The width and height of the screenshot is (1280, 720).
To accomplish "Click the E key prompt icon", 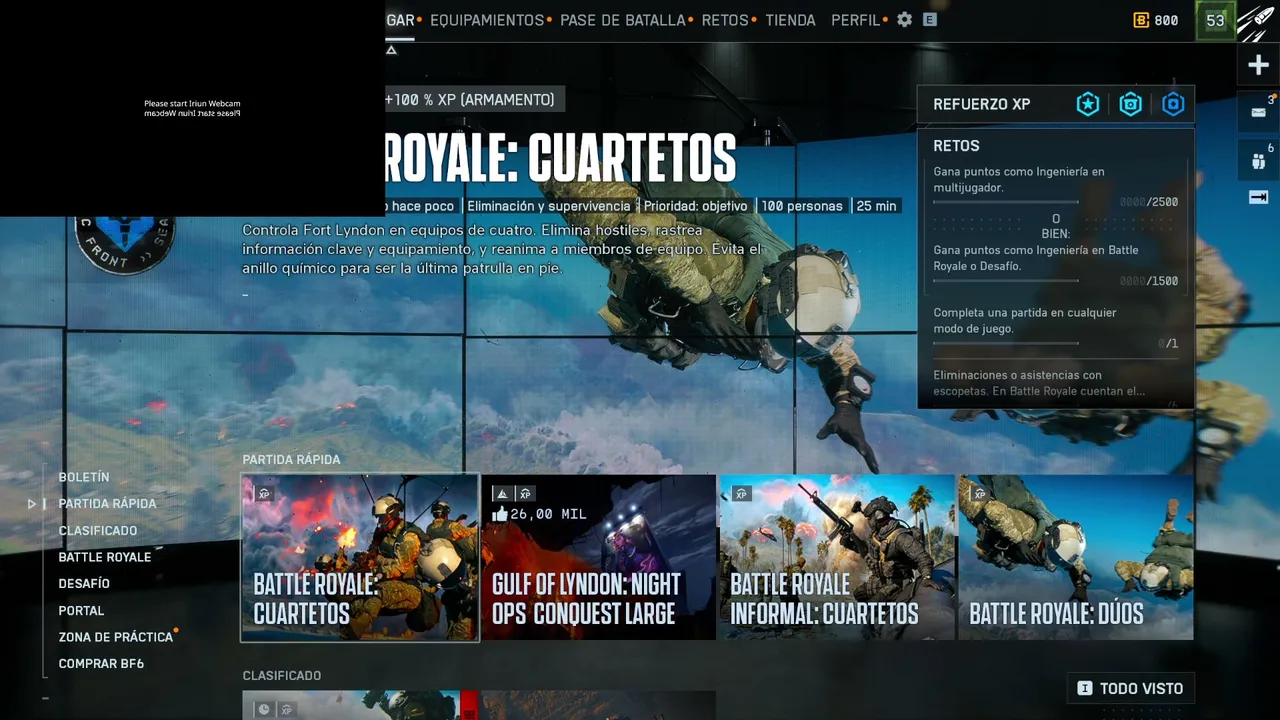I will tap(930, 20).
